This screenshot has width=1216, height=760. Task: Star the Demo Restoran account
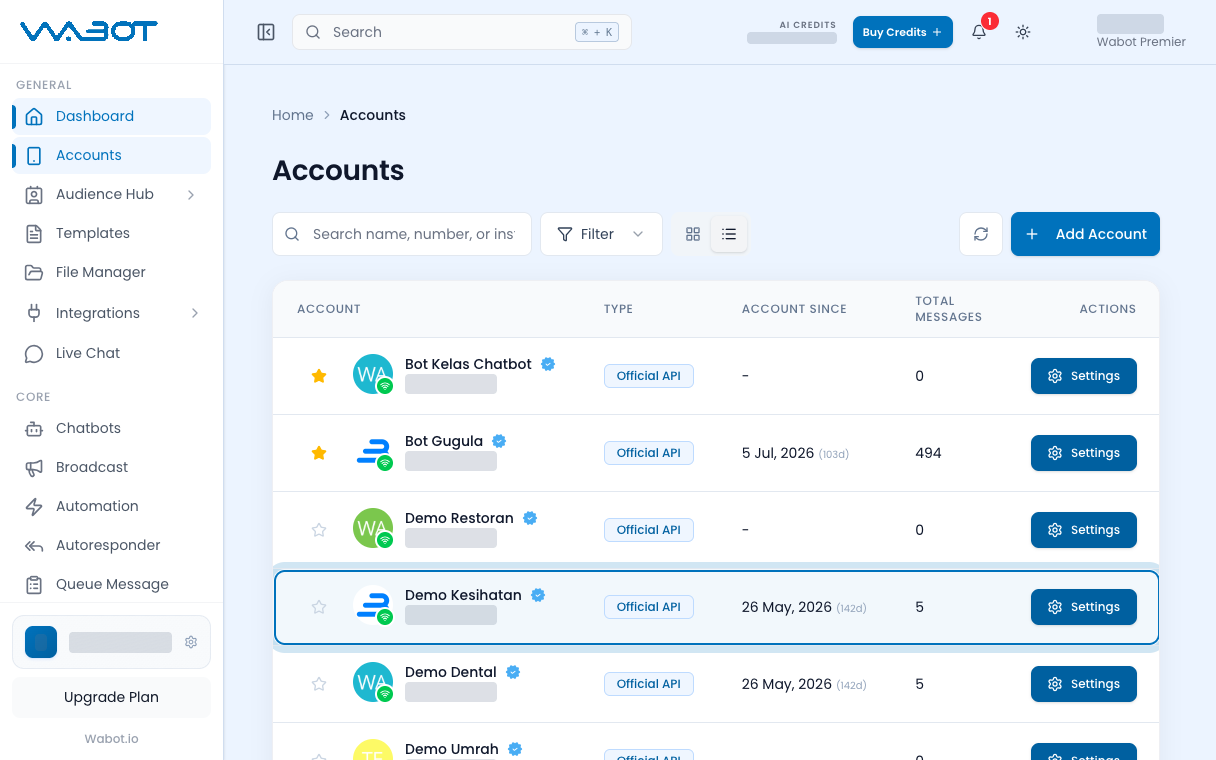pos(319,530)
